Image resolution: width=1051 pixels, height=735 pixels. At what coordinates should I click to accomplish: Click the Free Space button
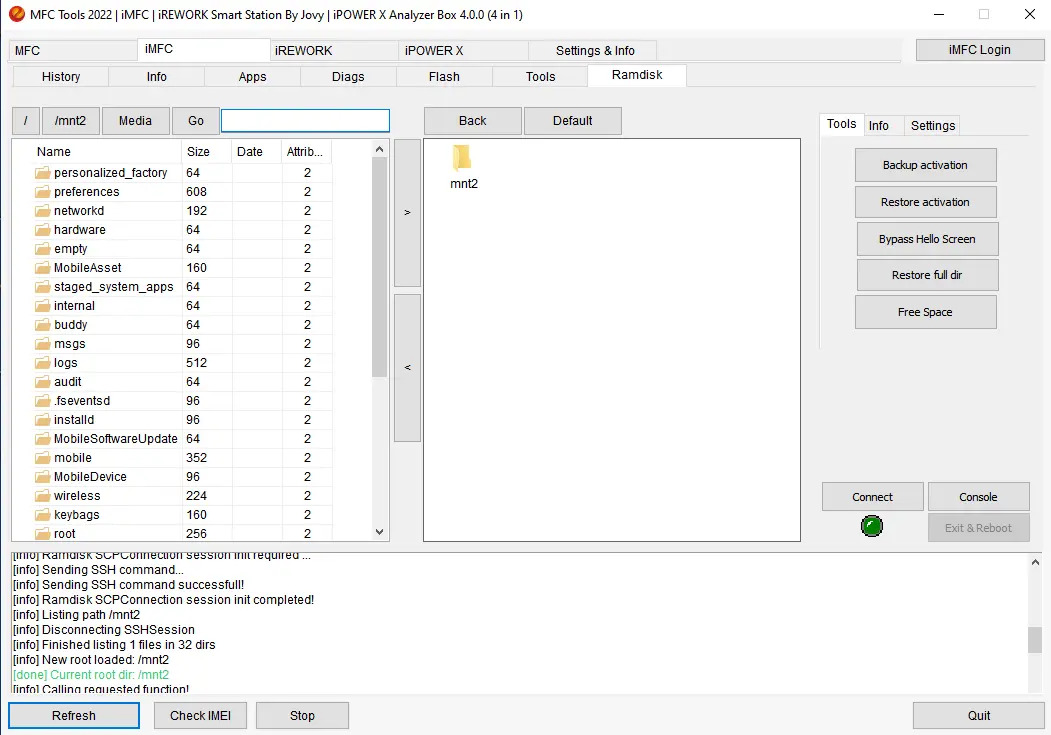point(925,312)
